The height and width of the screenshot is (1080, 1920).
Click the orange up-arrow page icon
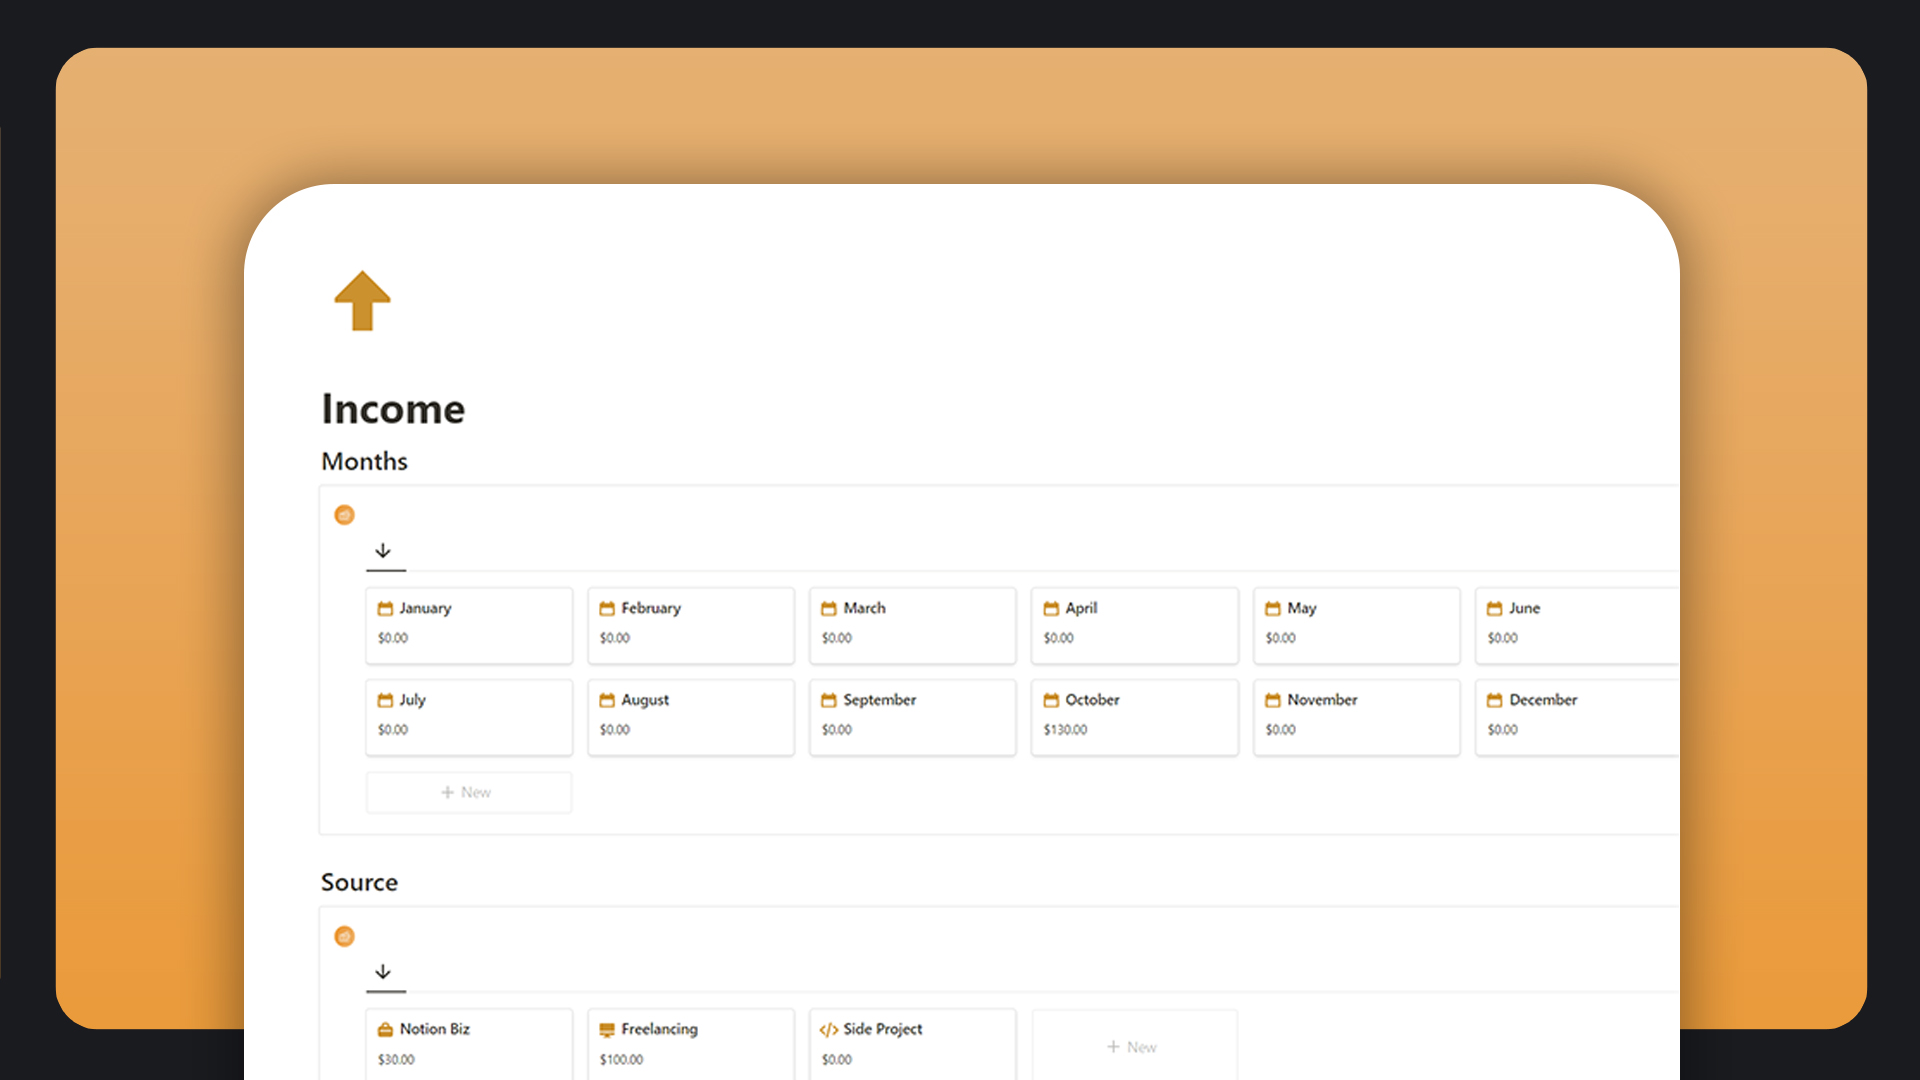click(362, 300)
